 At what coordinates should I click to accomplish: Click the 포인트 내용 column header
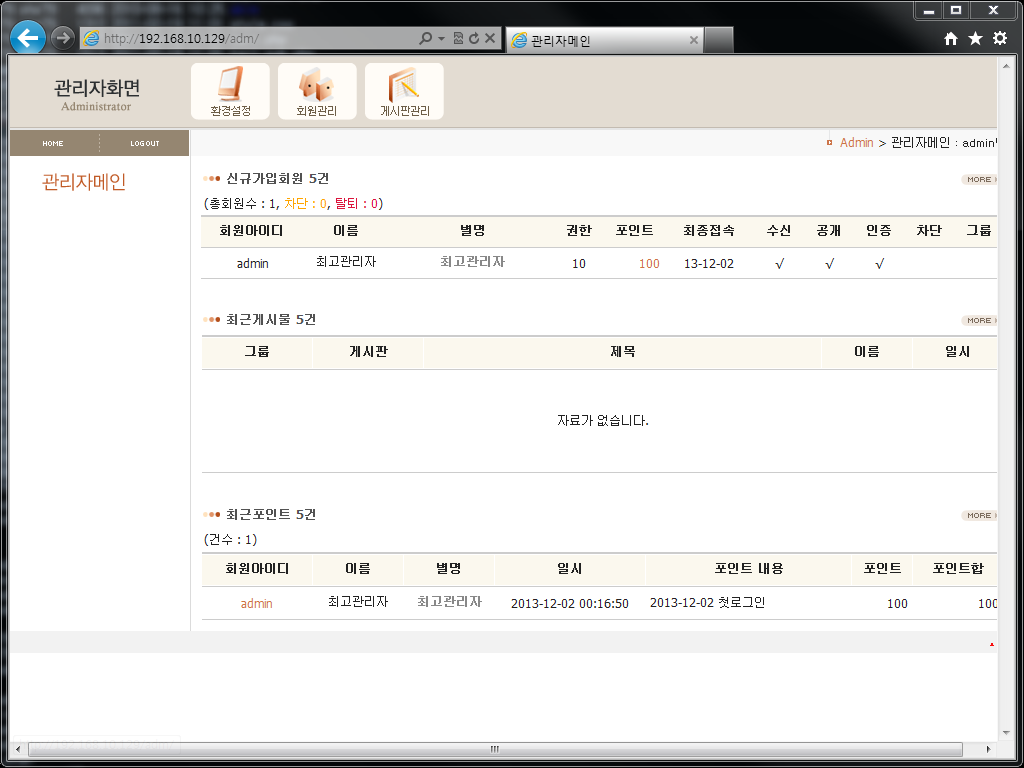point(748,569)
